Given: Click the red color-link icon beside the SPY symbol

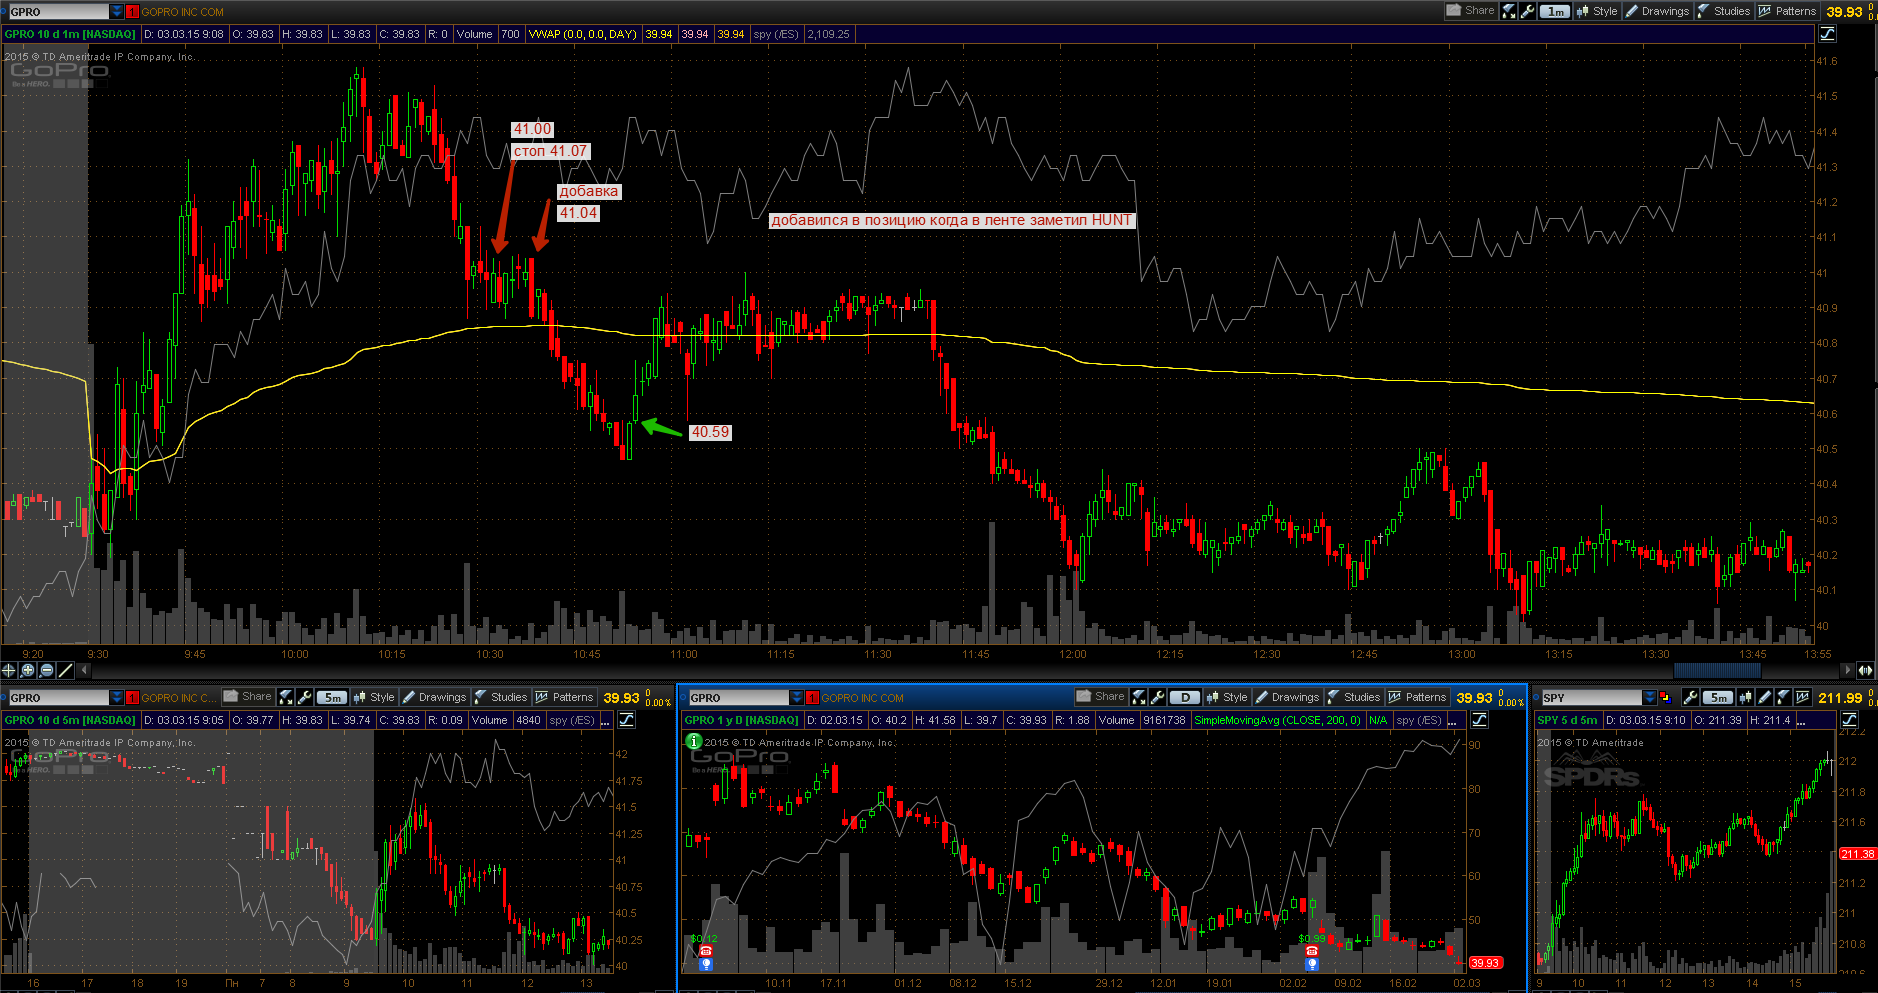Looking at the screenshot, I should [x=1665, y=697].
